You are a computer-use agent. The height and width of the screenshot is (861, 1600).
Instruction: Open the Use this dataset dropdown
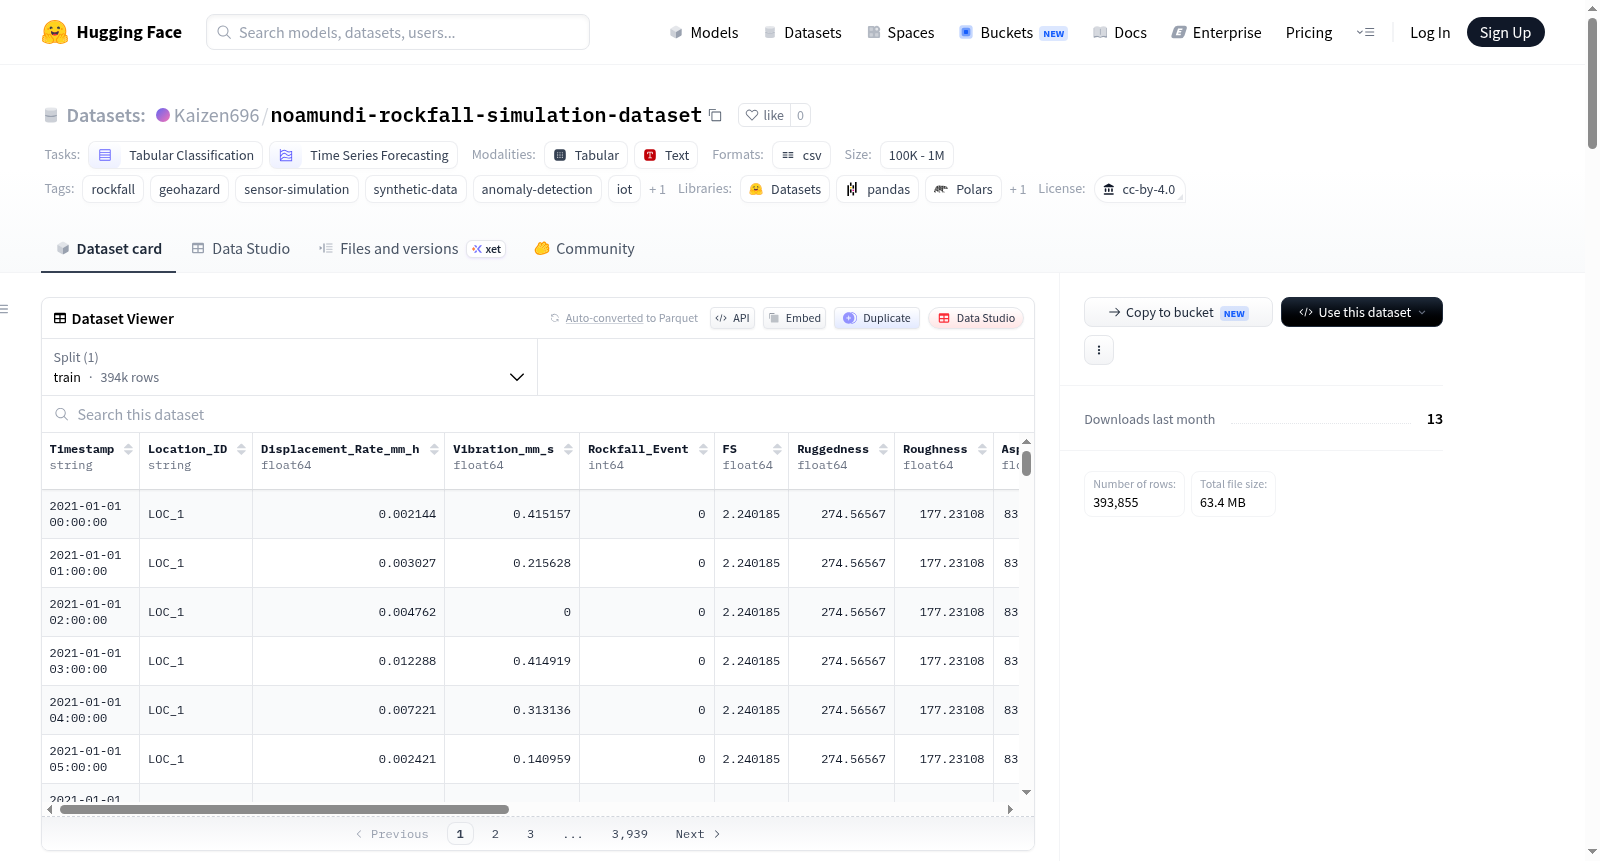[x=1361, y=312]
